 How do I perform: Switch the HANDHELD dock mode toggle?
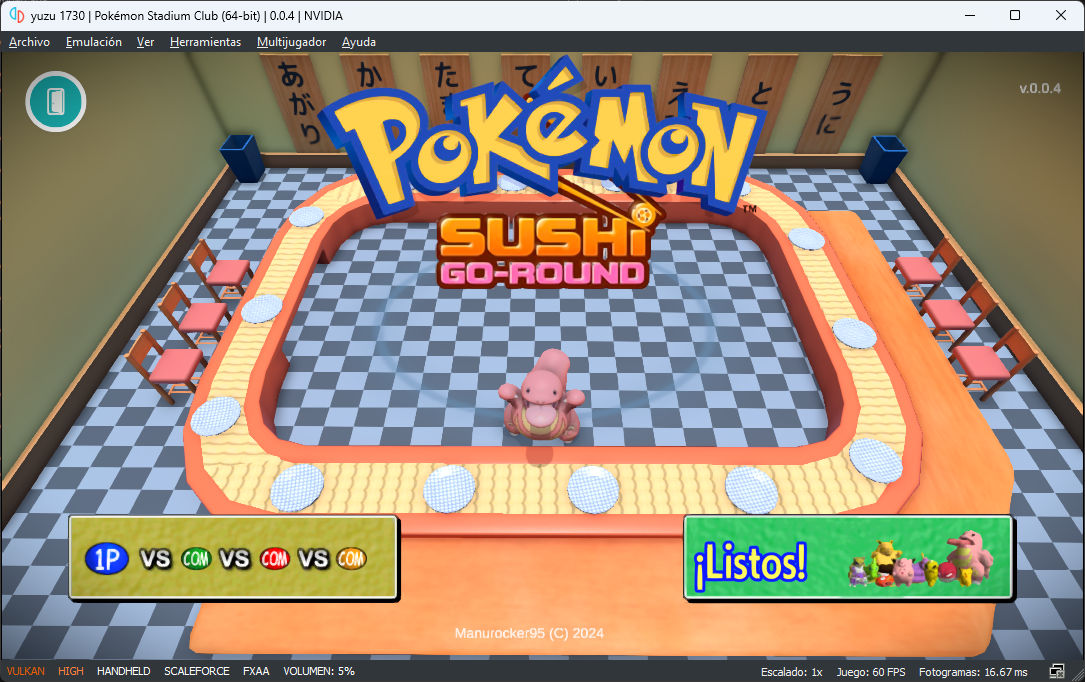tap(123, 672)
